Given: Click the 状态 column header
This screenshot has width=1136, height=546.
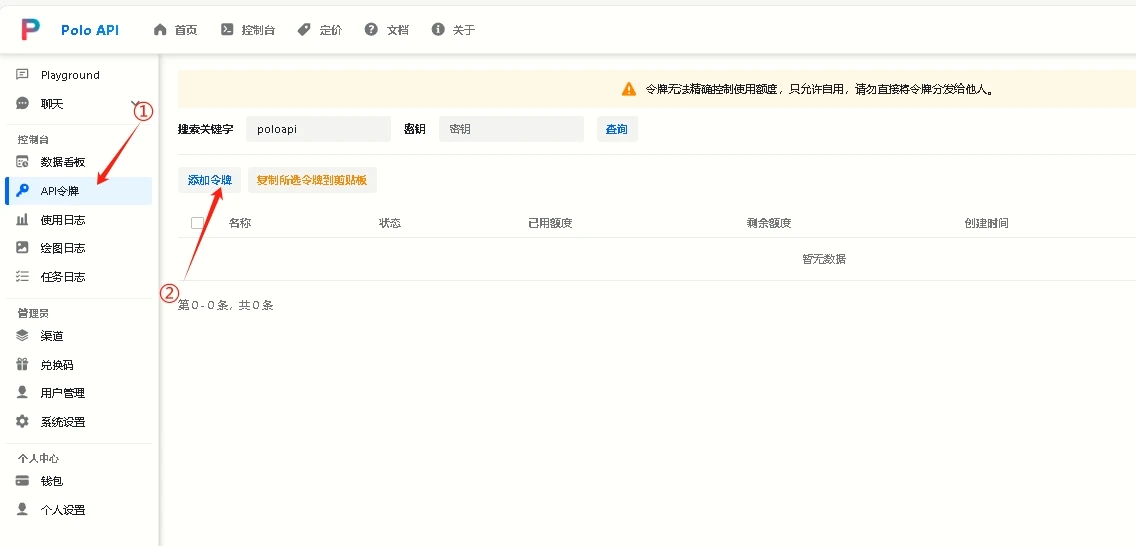Looking at the screenshot, I should point(390,222).
